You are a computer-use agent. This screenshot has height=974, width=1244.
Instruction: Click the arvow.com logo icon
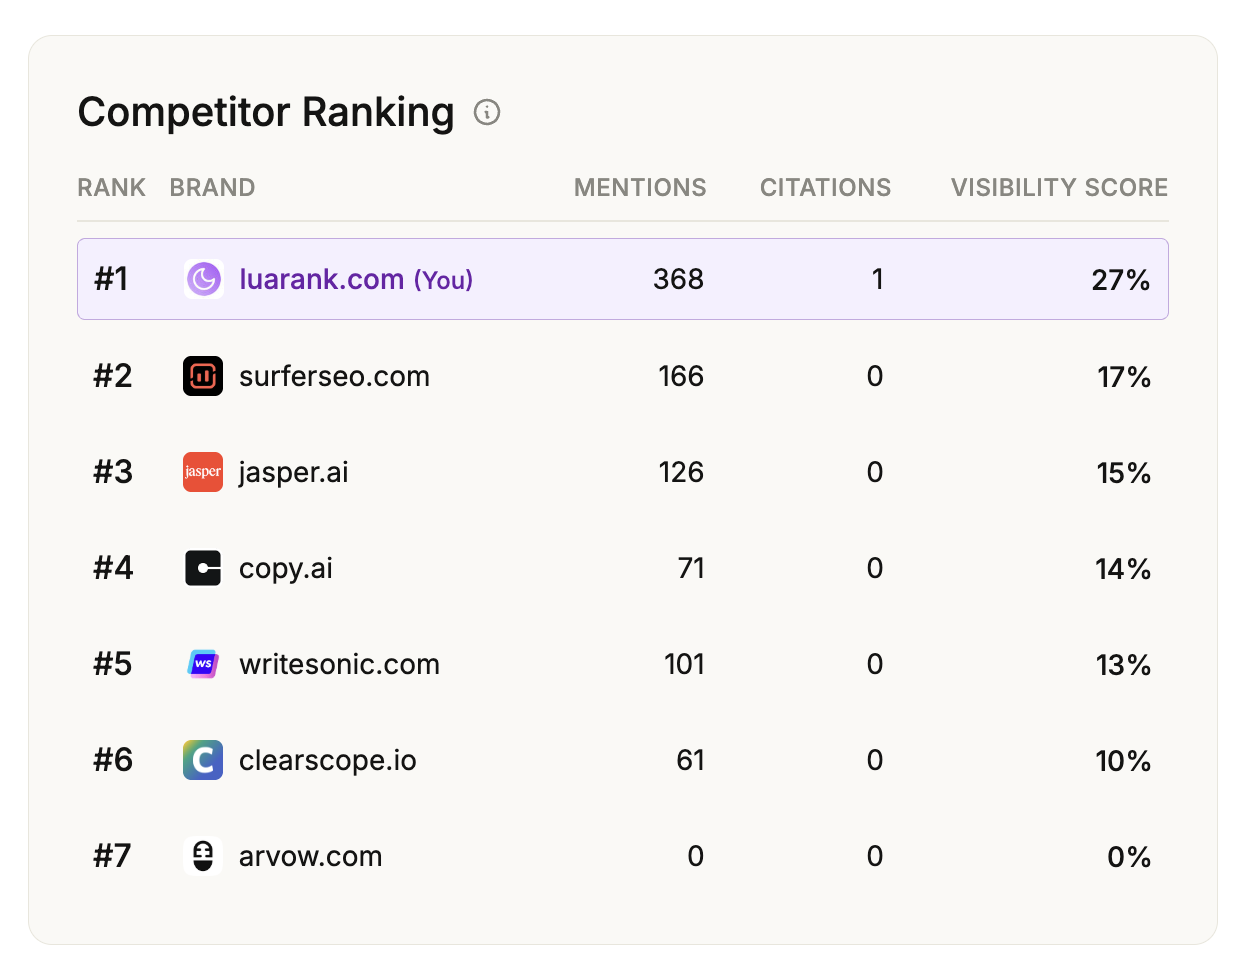203,856
